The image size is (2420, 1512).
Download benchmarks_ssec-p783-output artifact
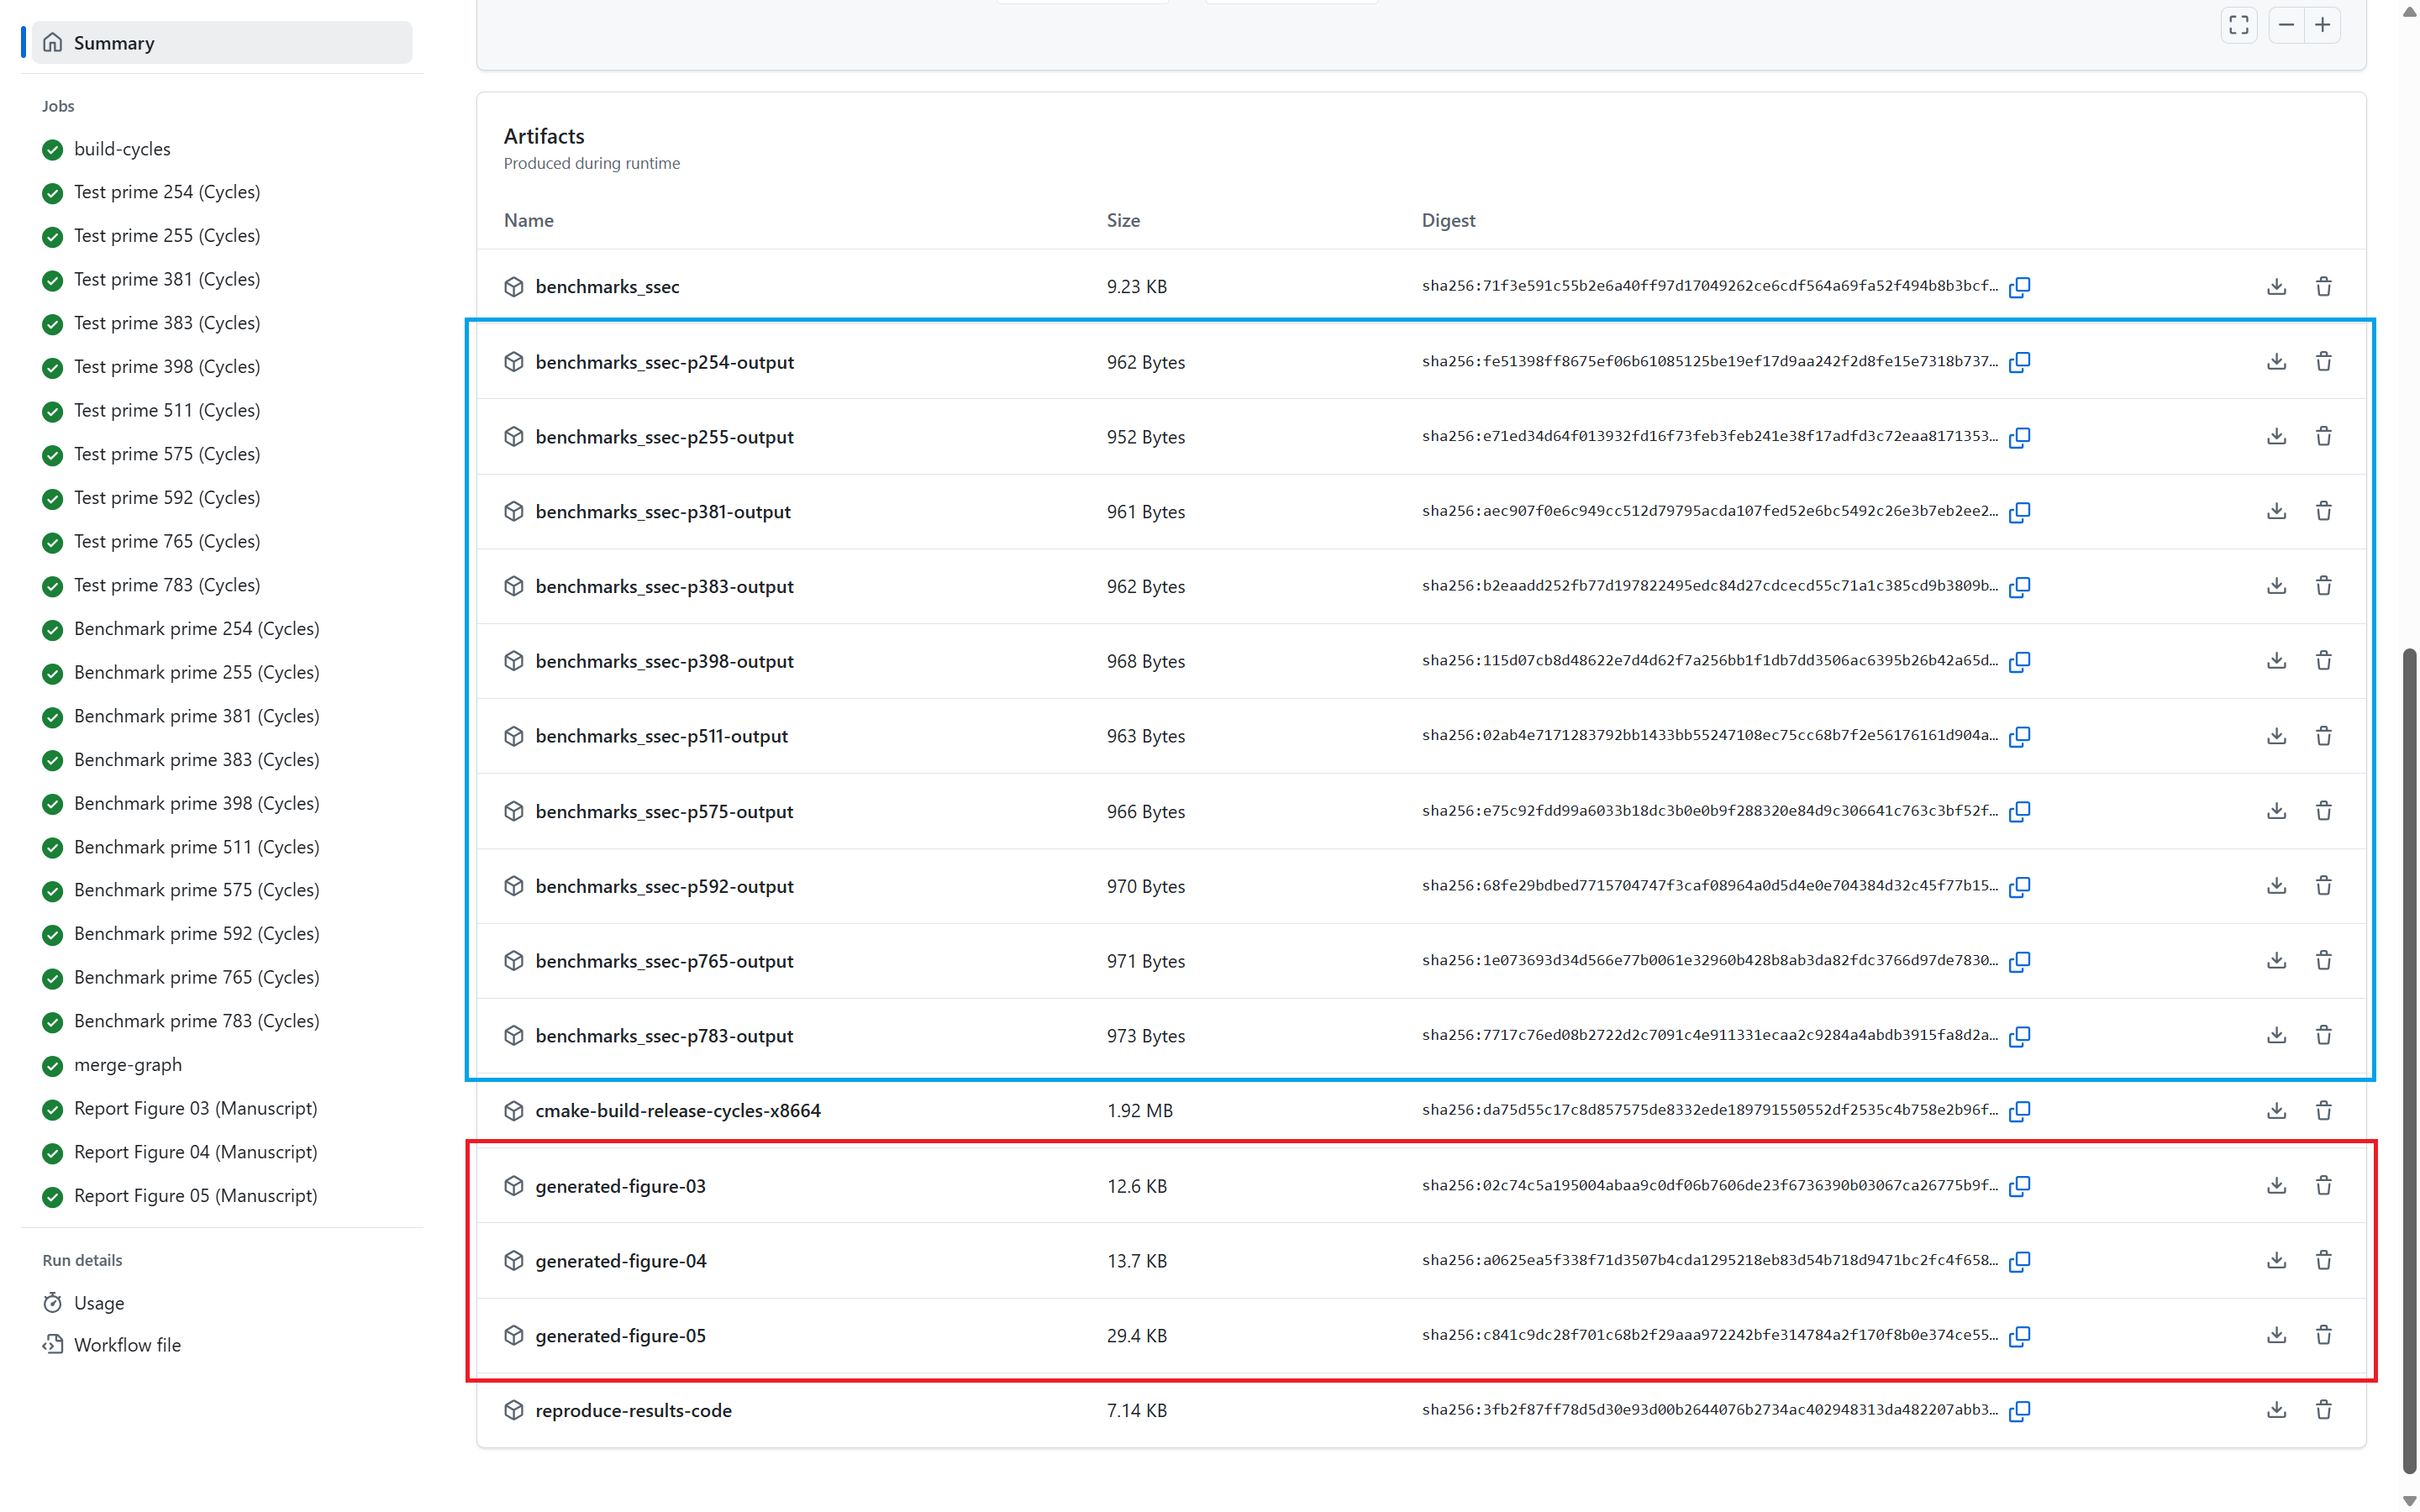coord(2276,1036)
